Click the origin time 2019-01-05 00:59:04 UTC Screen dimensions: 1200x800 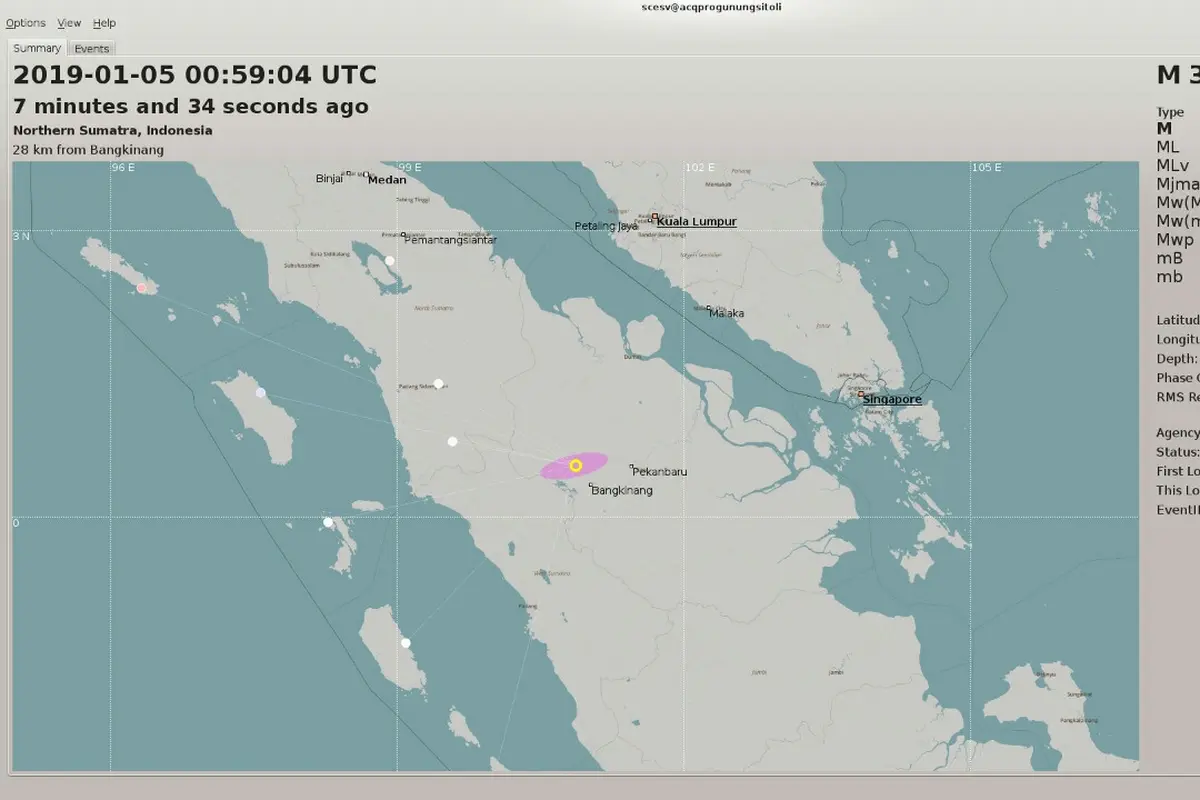(195, 75)
